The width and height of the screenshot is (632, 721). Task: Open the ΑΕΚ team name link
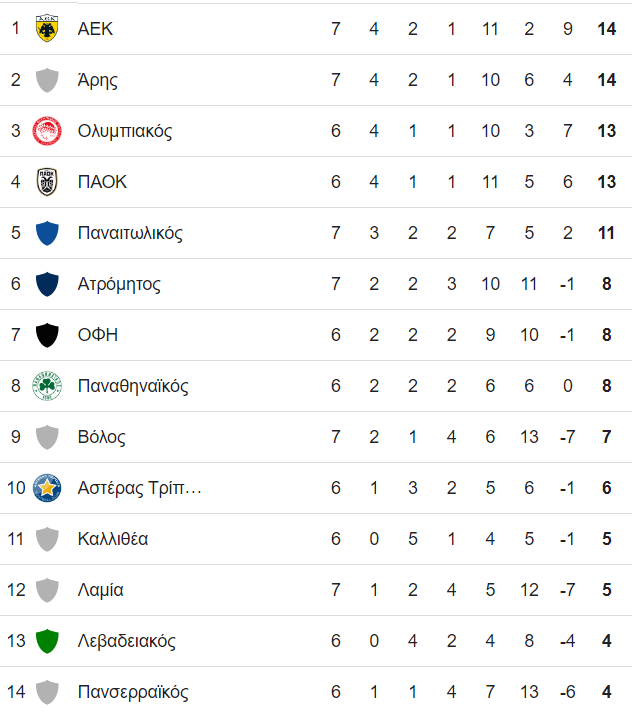95,29
